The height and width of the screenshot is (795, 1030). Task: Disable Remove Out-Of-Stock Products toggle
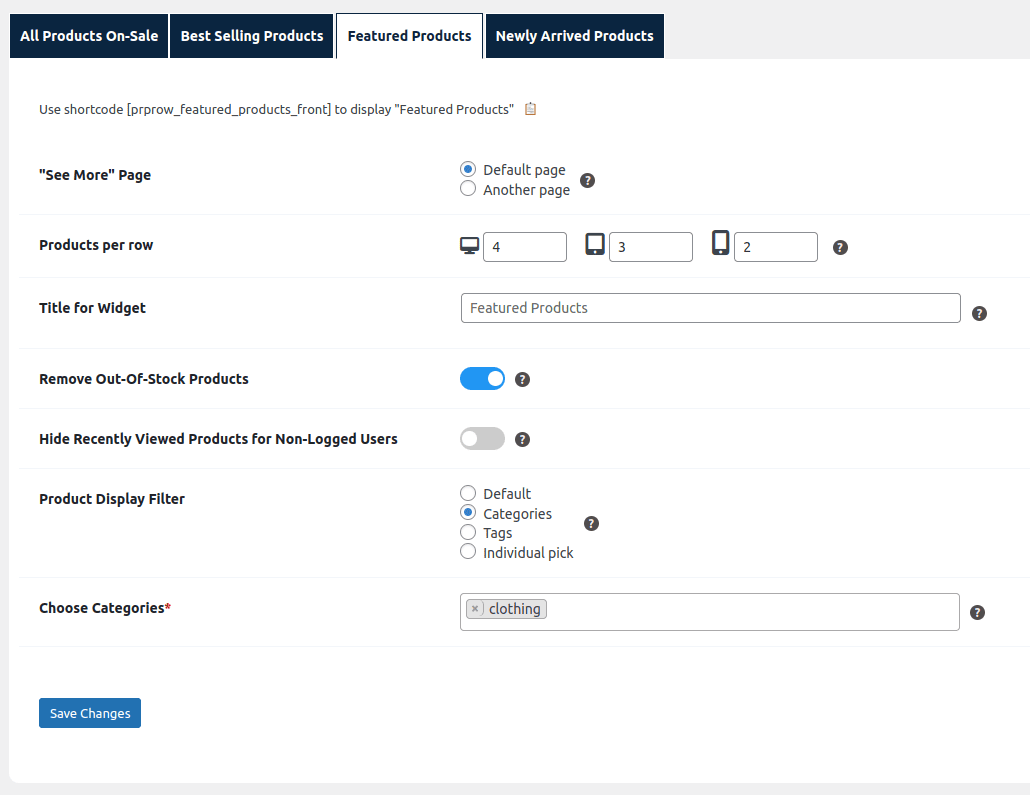[x=482, y=379]
